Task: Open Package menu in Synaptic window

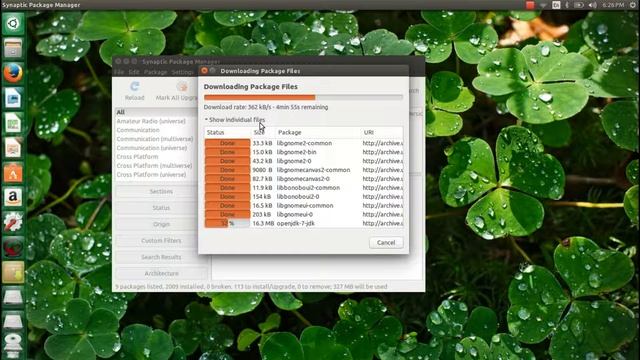Action: pos(156,72)
